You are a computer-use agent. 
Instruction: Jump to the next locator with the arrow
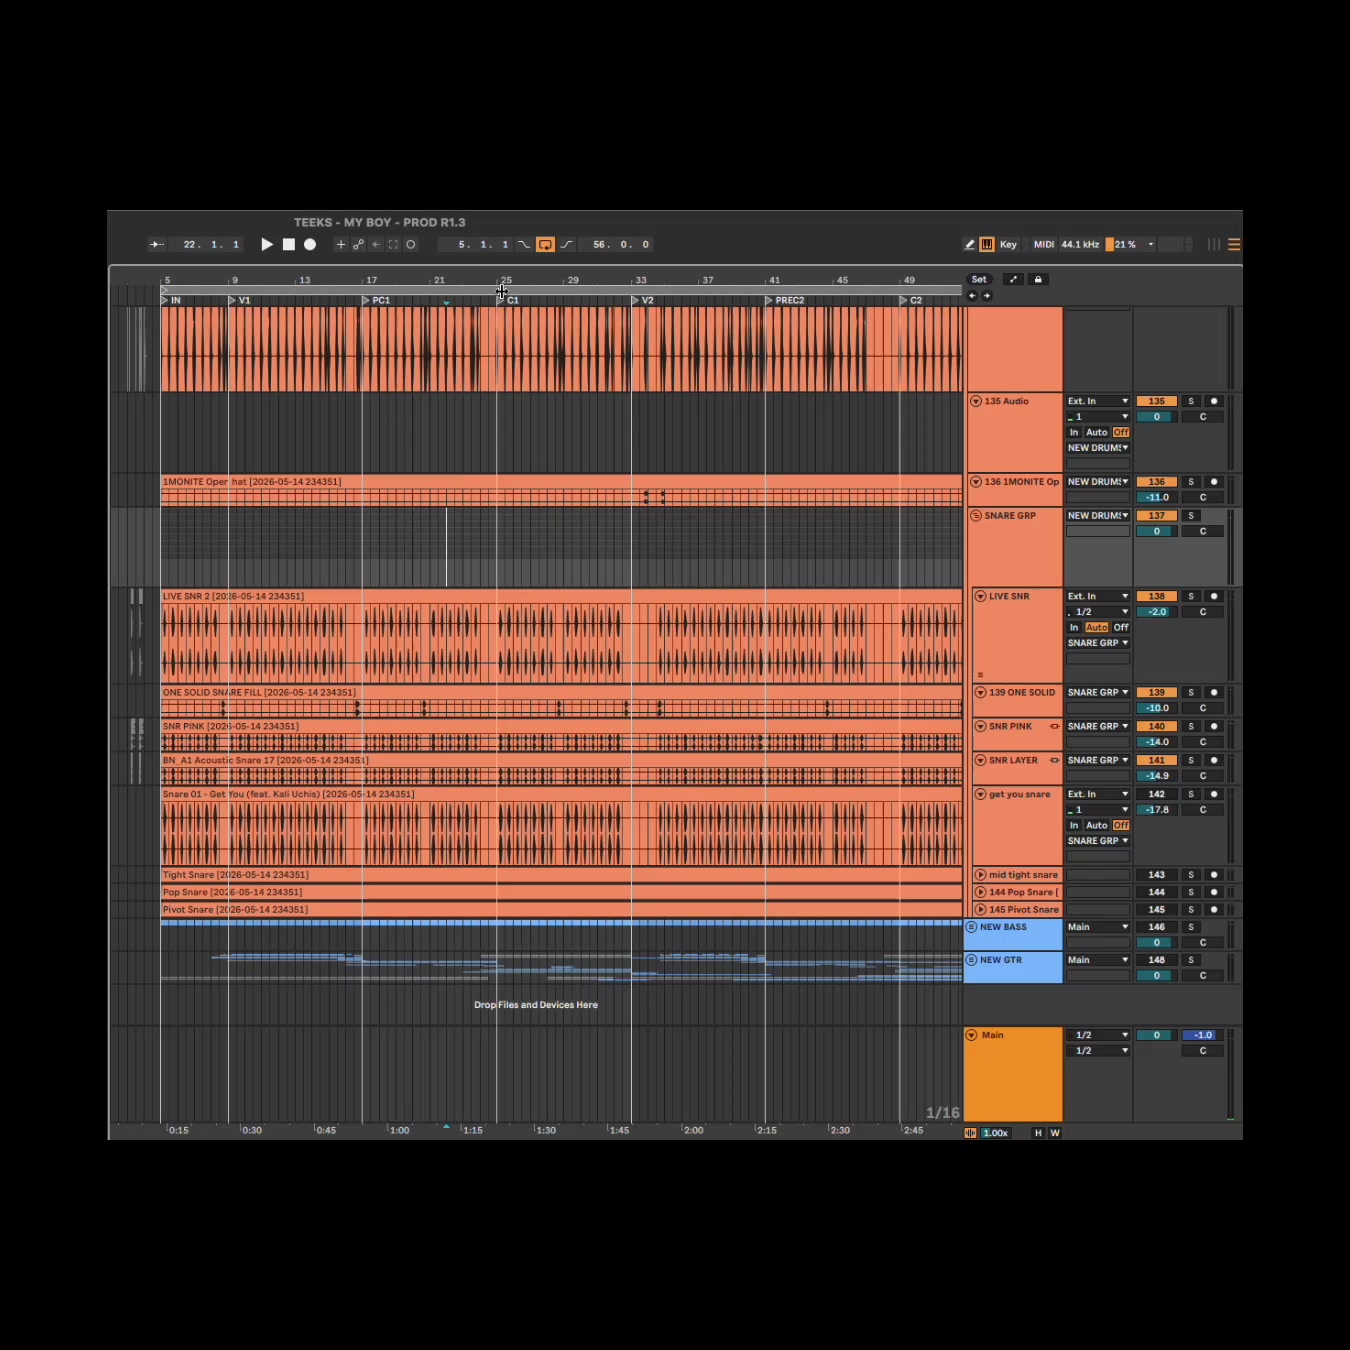coord(987,296)
